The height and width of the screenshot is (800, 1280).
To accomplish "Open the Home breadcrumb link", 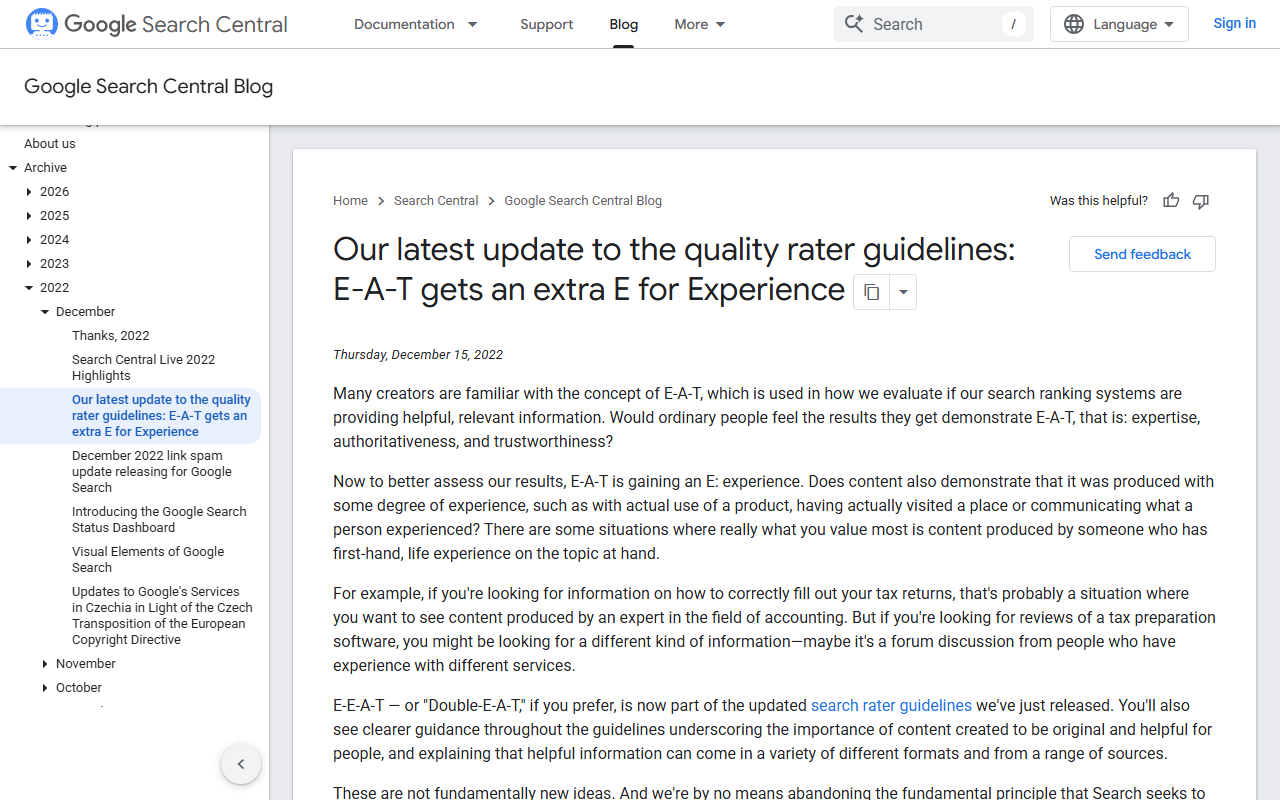I will tap(351, 201).
